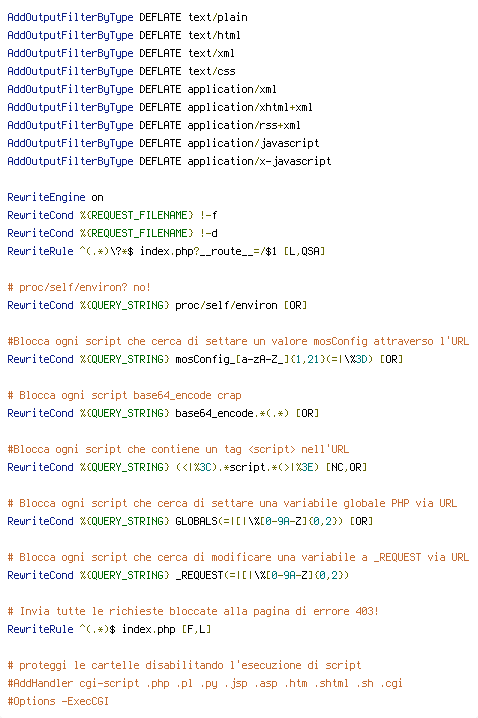Click the 'index.php [F,L]' rewrite rule

click(x=109, y=630)
